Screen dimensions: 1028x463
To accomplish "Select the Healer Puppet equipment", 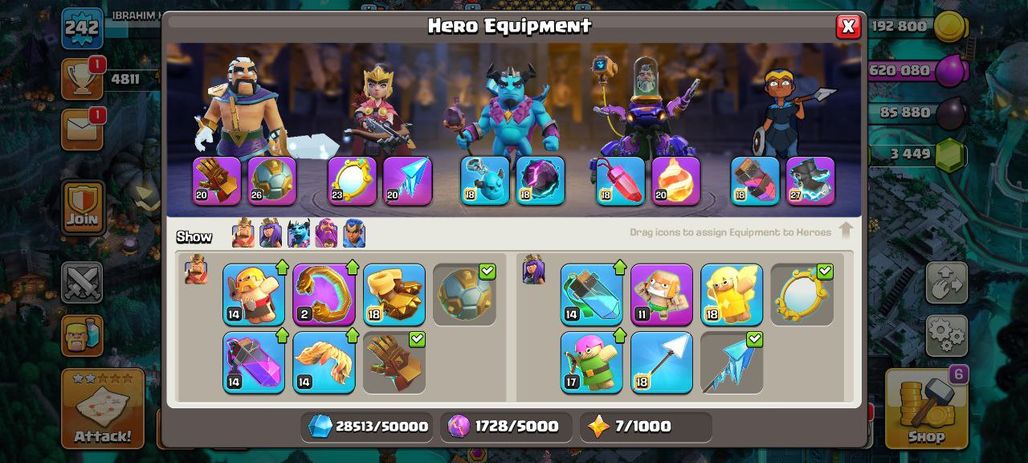I will 732,294.
